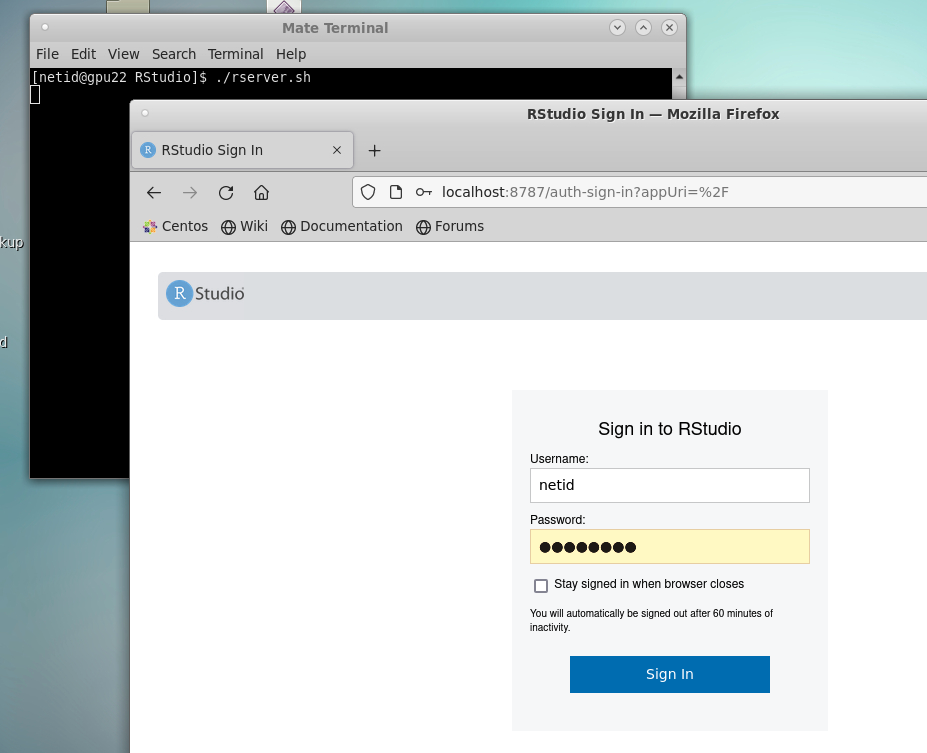927x753 pixels.
Task: Open the Wiki bookmark
Action: pos(244,226)
